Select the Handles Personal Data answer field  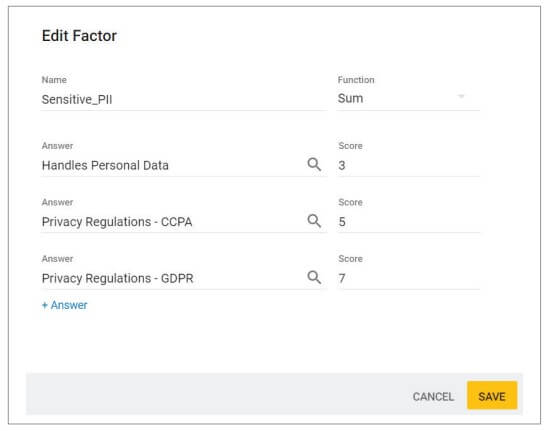coord(172,165)
